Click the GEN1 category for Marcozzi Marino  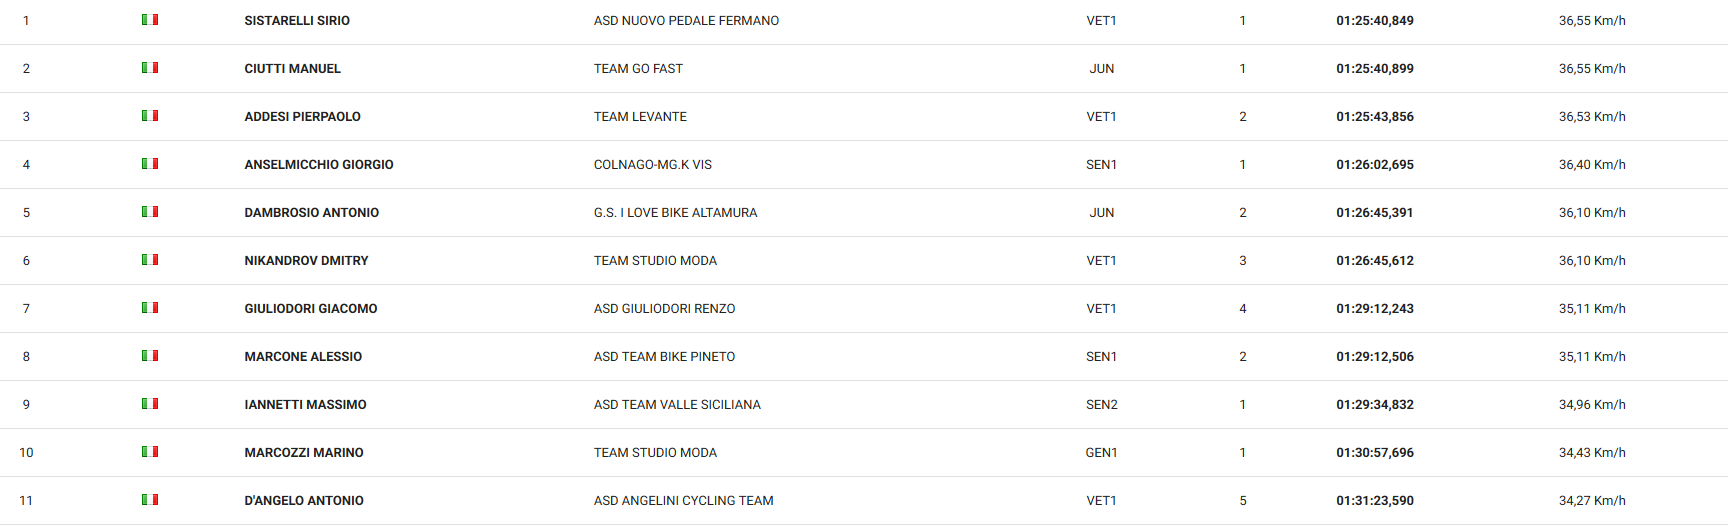click(x=1101, y=453)
